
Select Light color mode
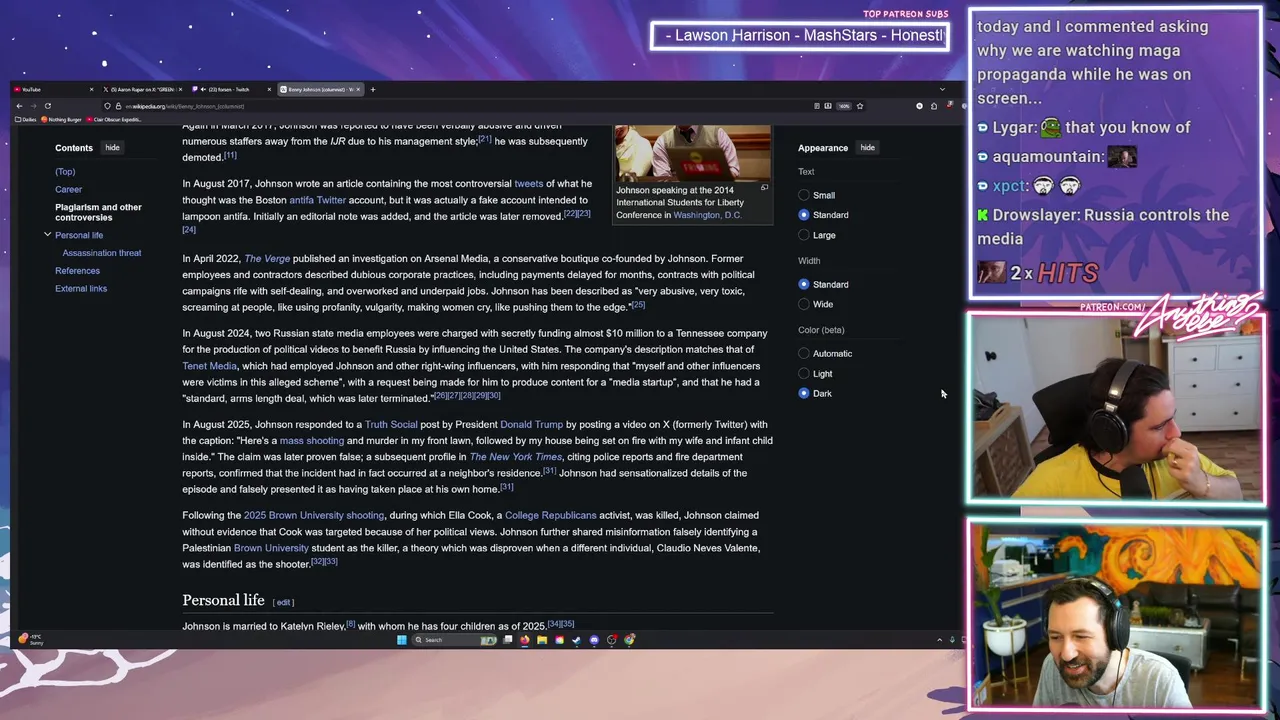pos(804,373)
